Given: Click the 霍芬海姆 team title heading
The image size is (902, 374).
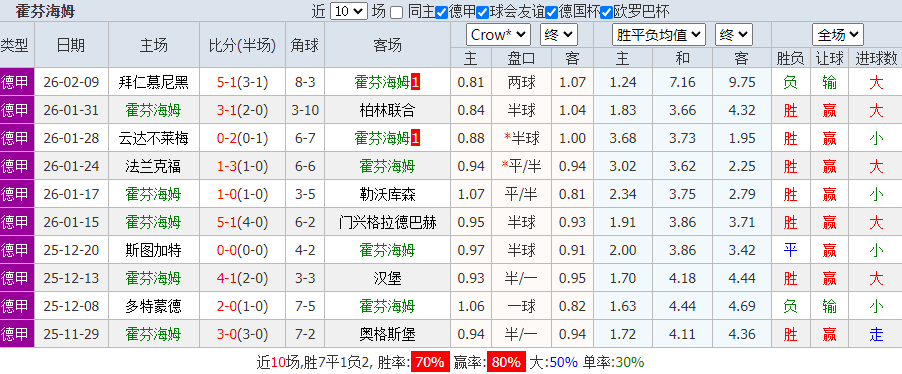Looking at the screenshot, I should [45, 12].
